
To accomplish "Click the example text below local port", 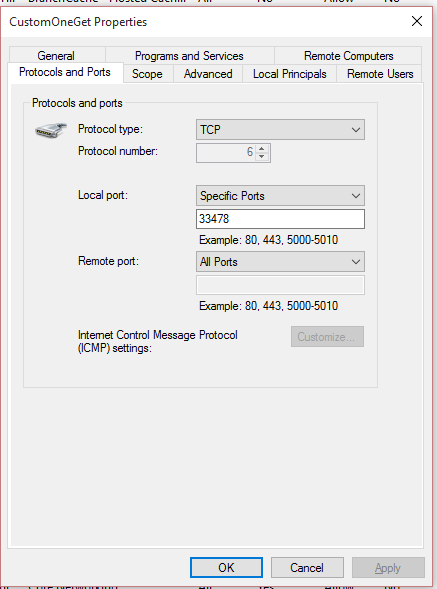I will [x=268, y=240].
